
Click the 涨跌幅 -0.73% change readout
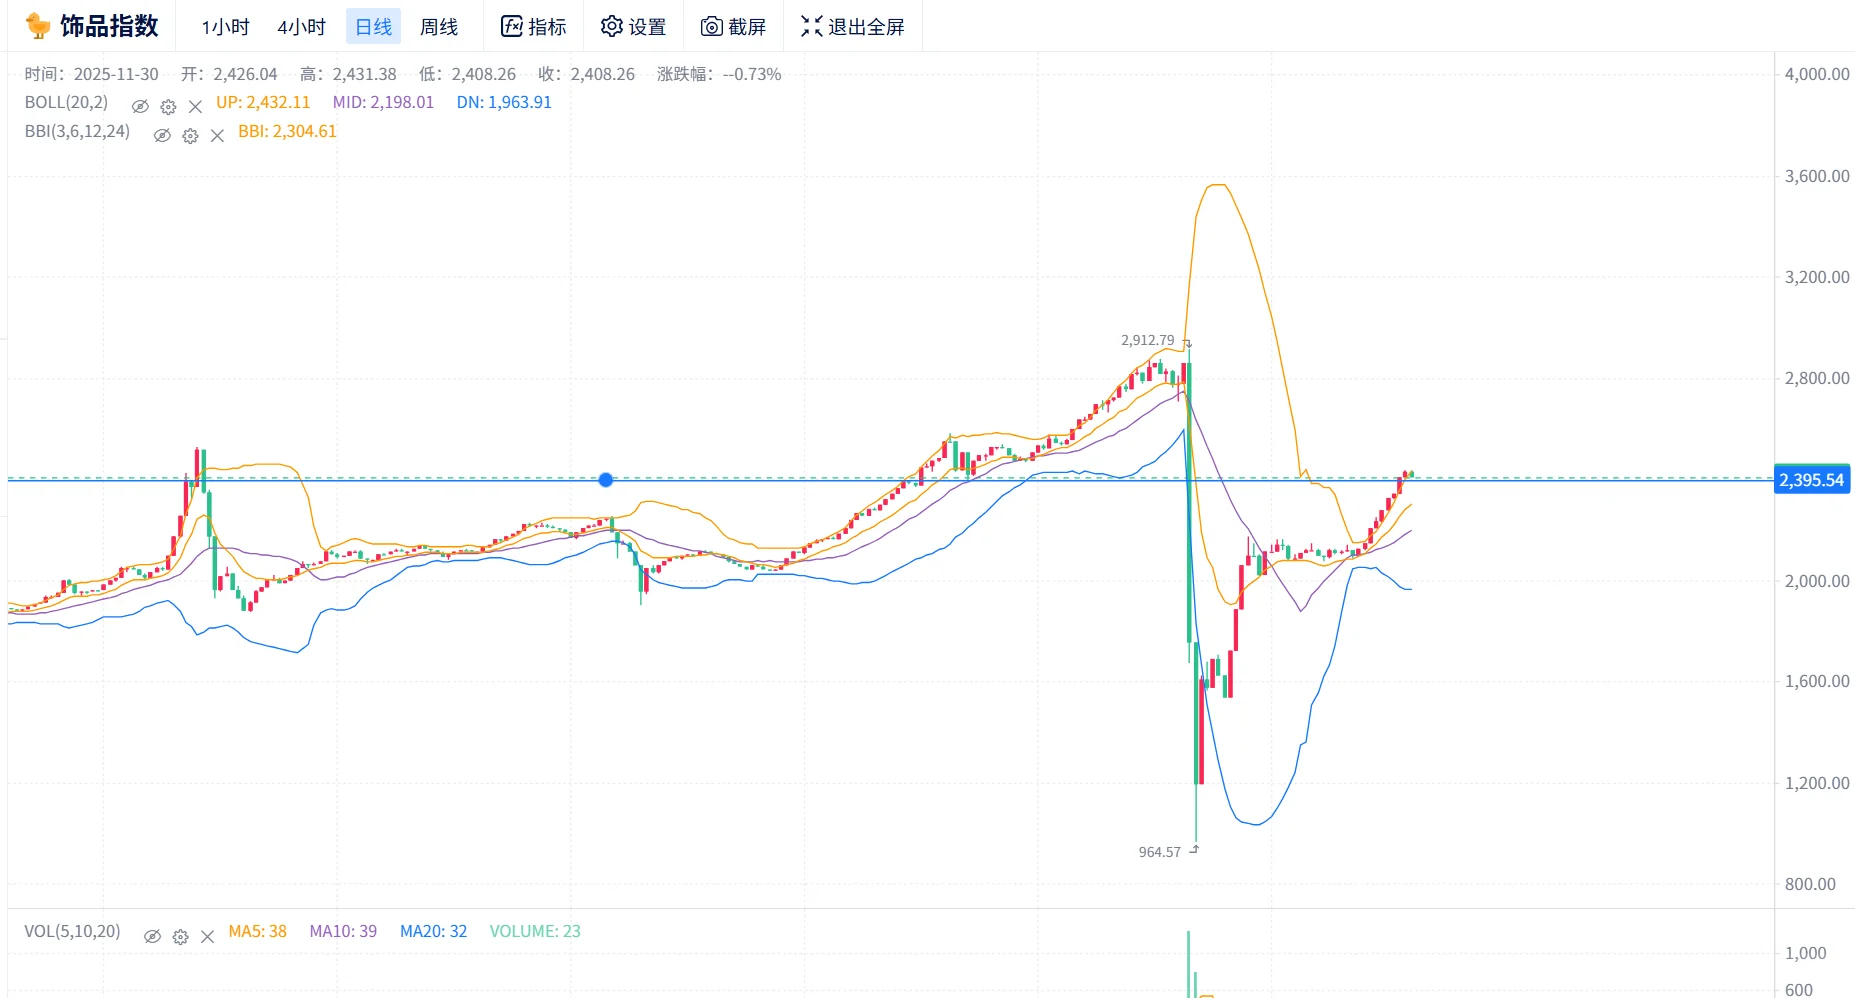pyautogui.click(x=719, y=74)
